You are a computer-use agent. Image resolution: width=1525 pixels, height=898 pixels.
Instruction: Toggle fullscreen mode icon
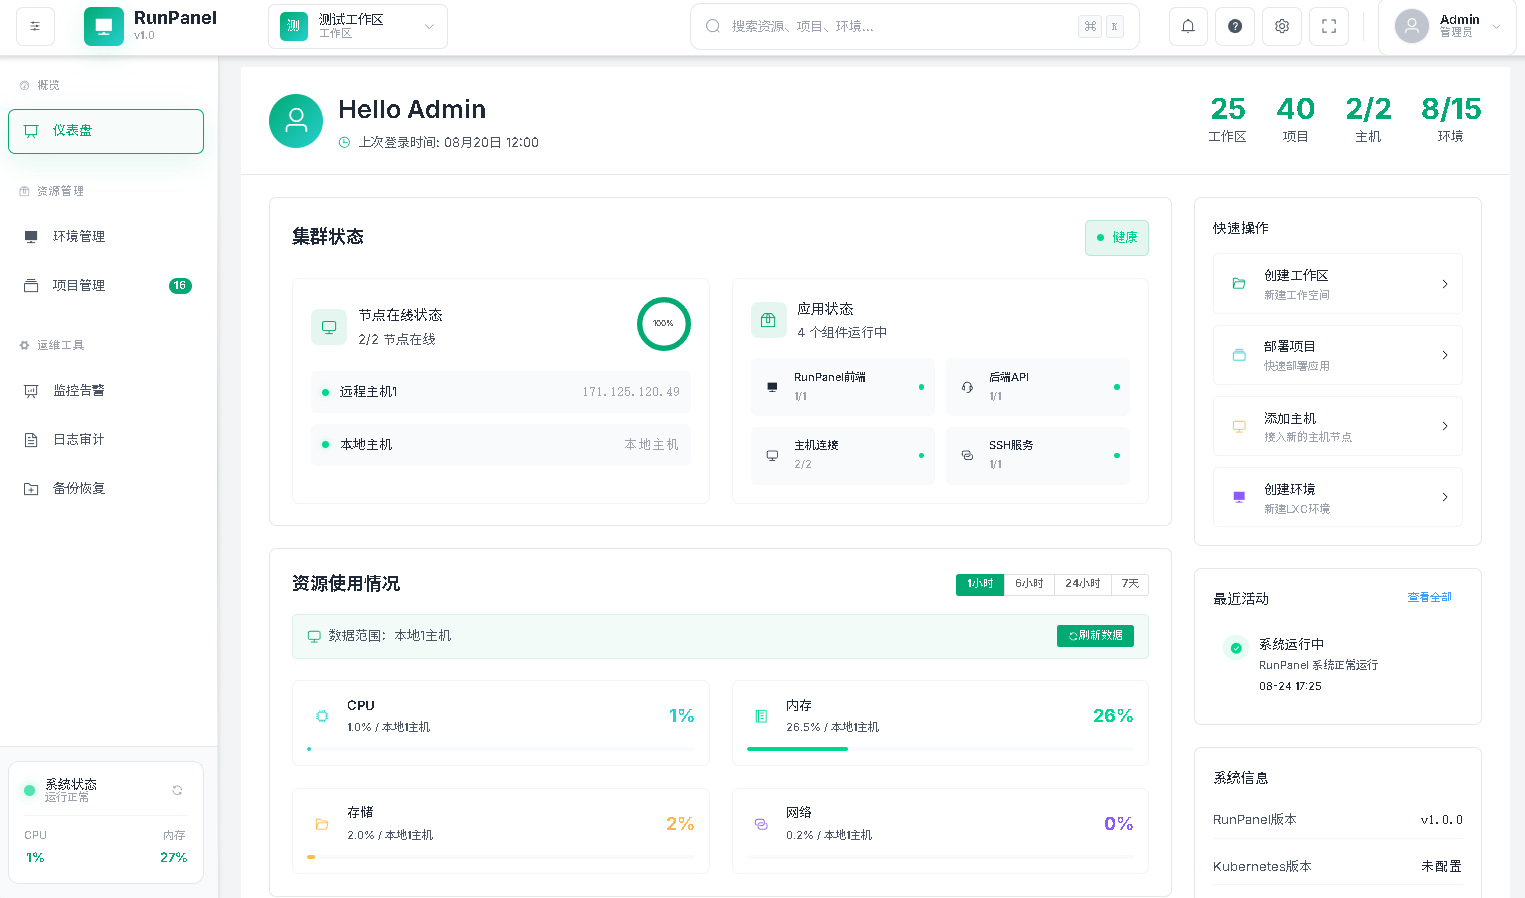coord(1329,27)
